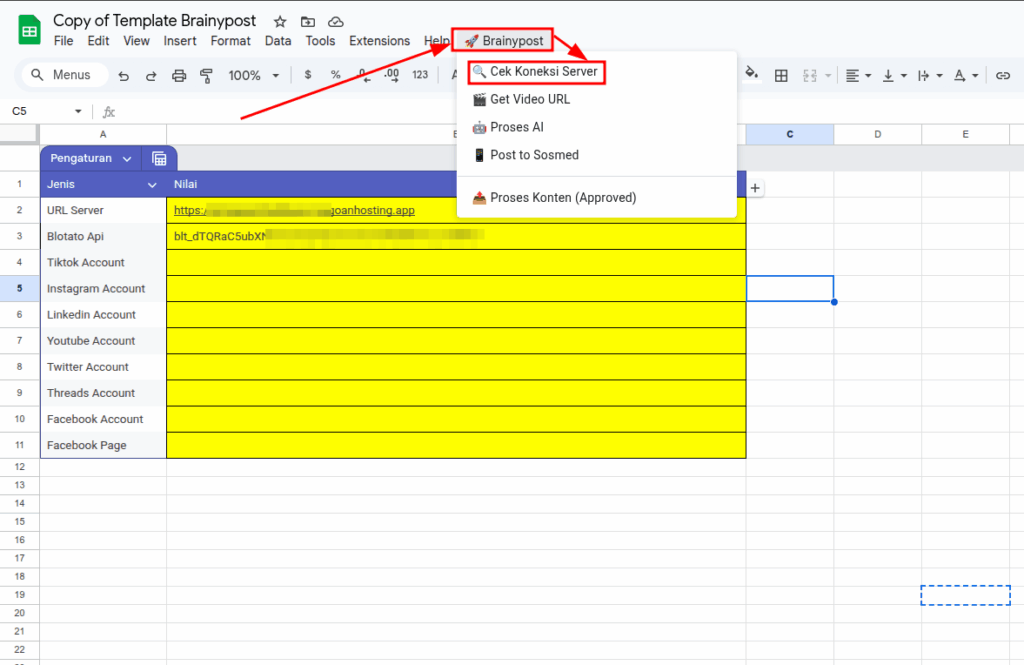The image size is (1024, 665).
Task: Open the zoom 100% dropdown
Action: point(254,75)
